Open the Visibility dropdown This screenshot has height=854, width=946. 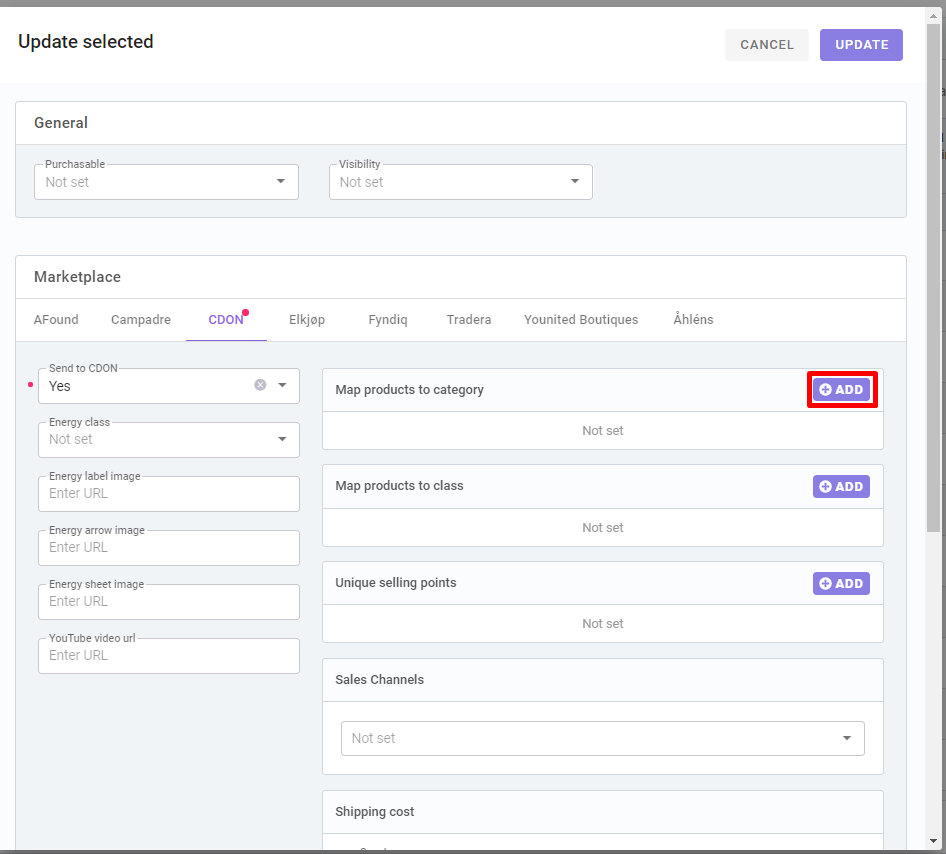tap(460, 182)
